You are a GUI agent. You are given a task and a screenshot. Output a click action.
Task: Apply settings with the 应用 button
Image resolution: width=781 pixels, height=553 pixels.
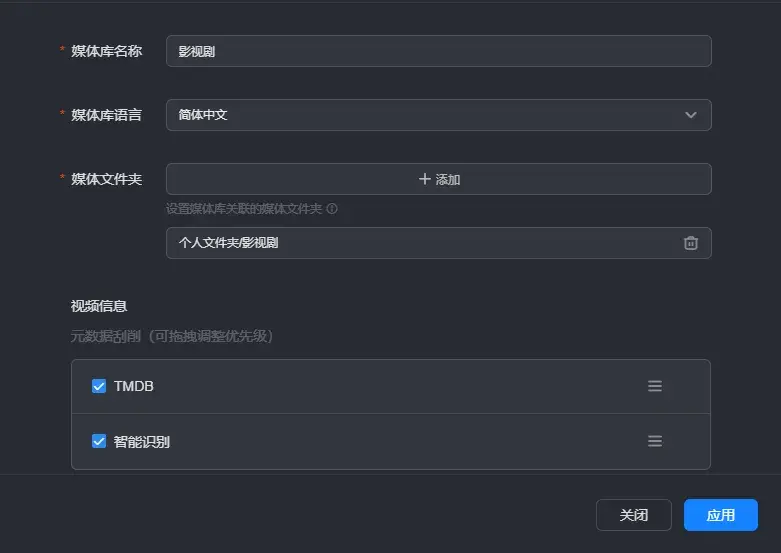[720, 515]
